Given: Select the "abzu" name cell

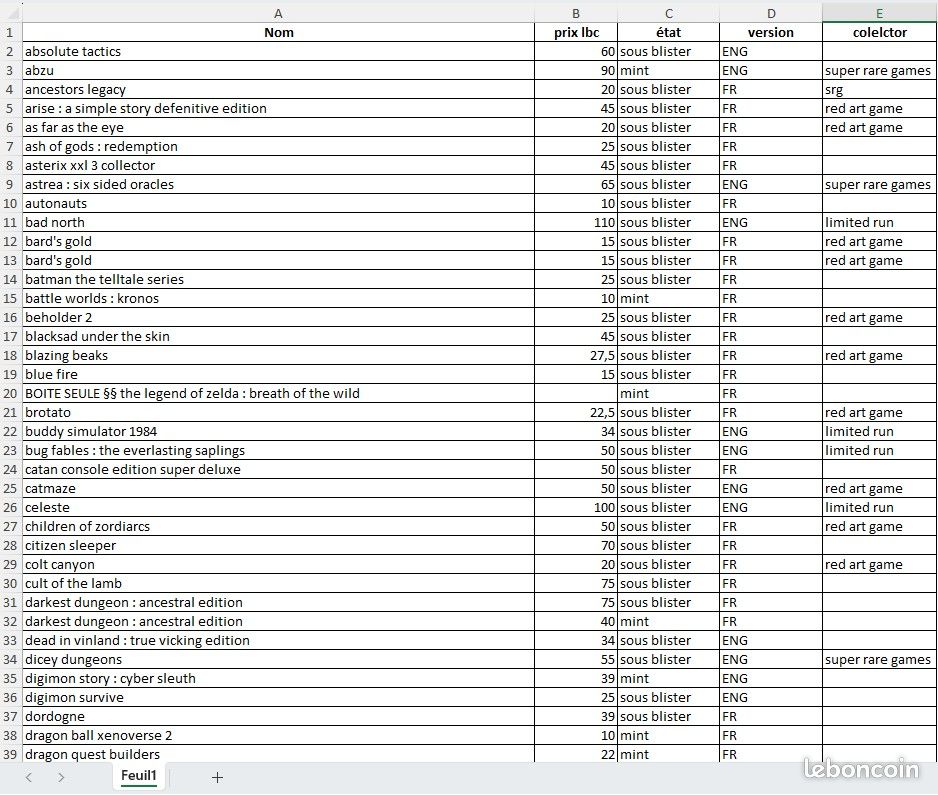Looking at the screenshot, I should point(278,71).
